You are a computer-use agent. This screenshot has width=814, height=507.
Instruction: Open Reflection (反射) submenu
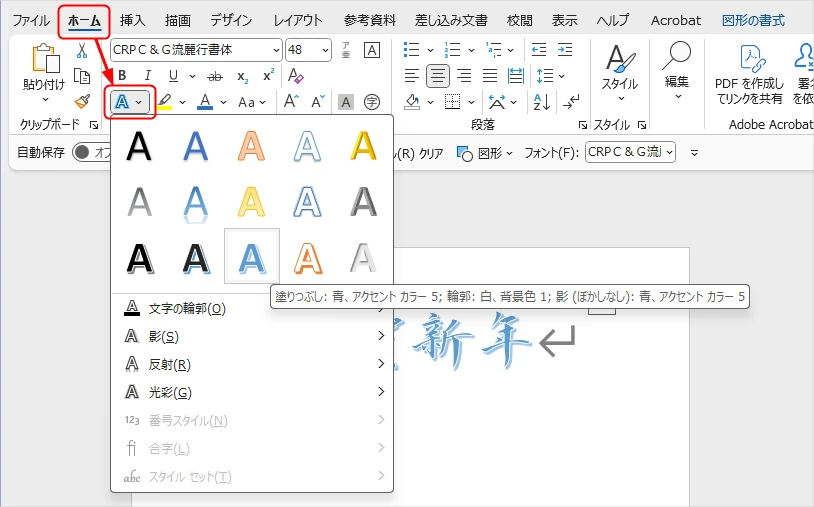click(252, 364)
